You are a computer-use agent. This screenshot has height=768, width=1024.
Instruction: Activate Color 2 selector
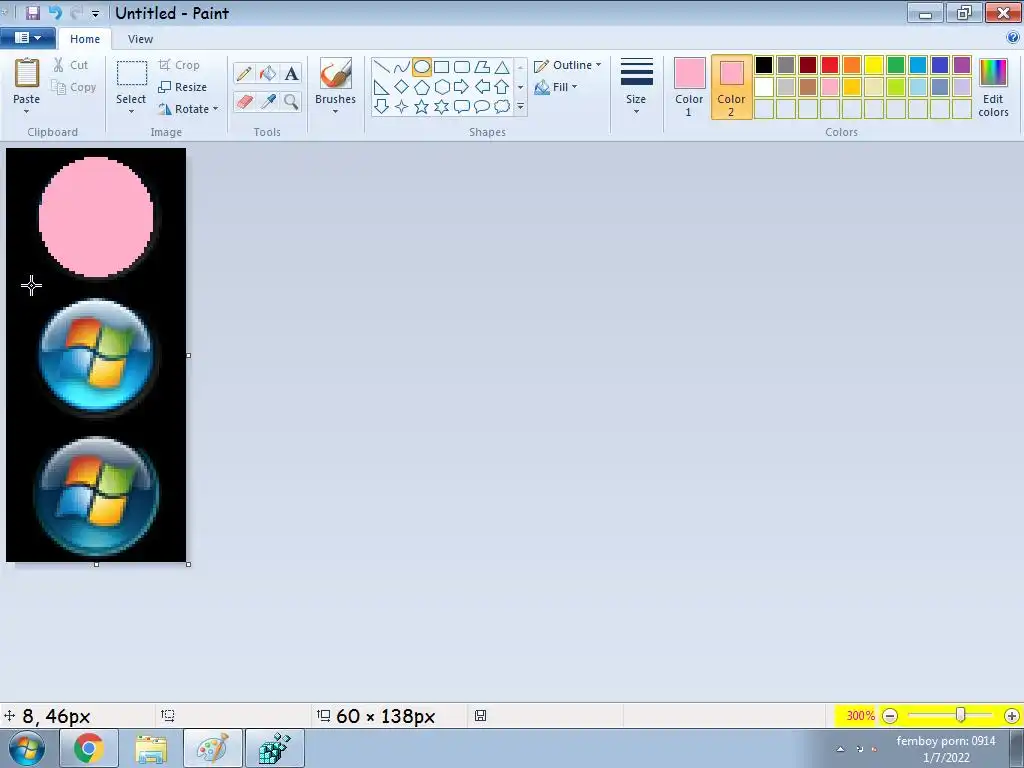731,88
